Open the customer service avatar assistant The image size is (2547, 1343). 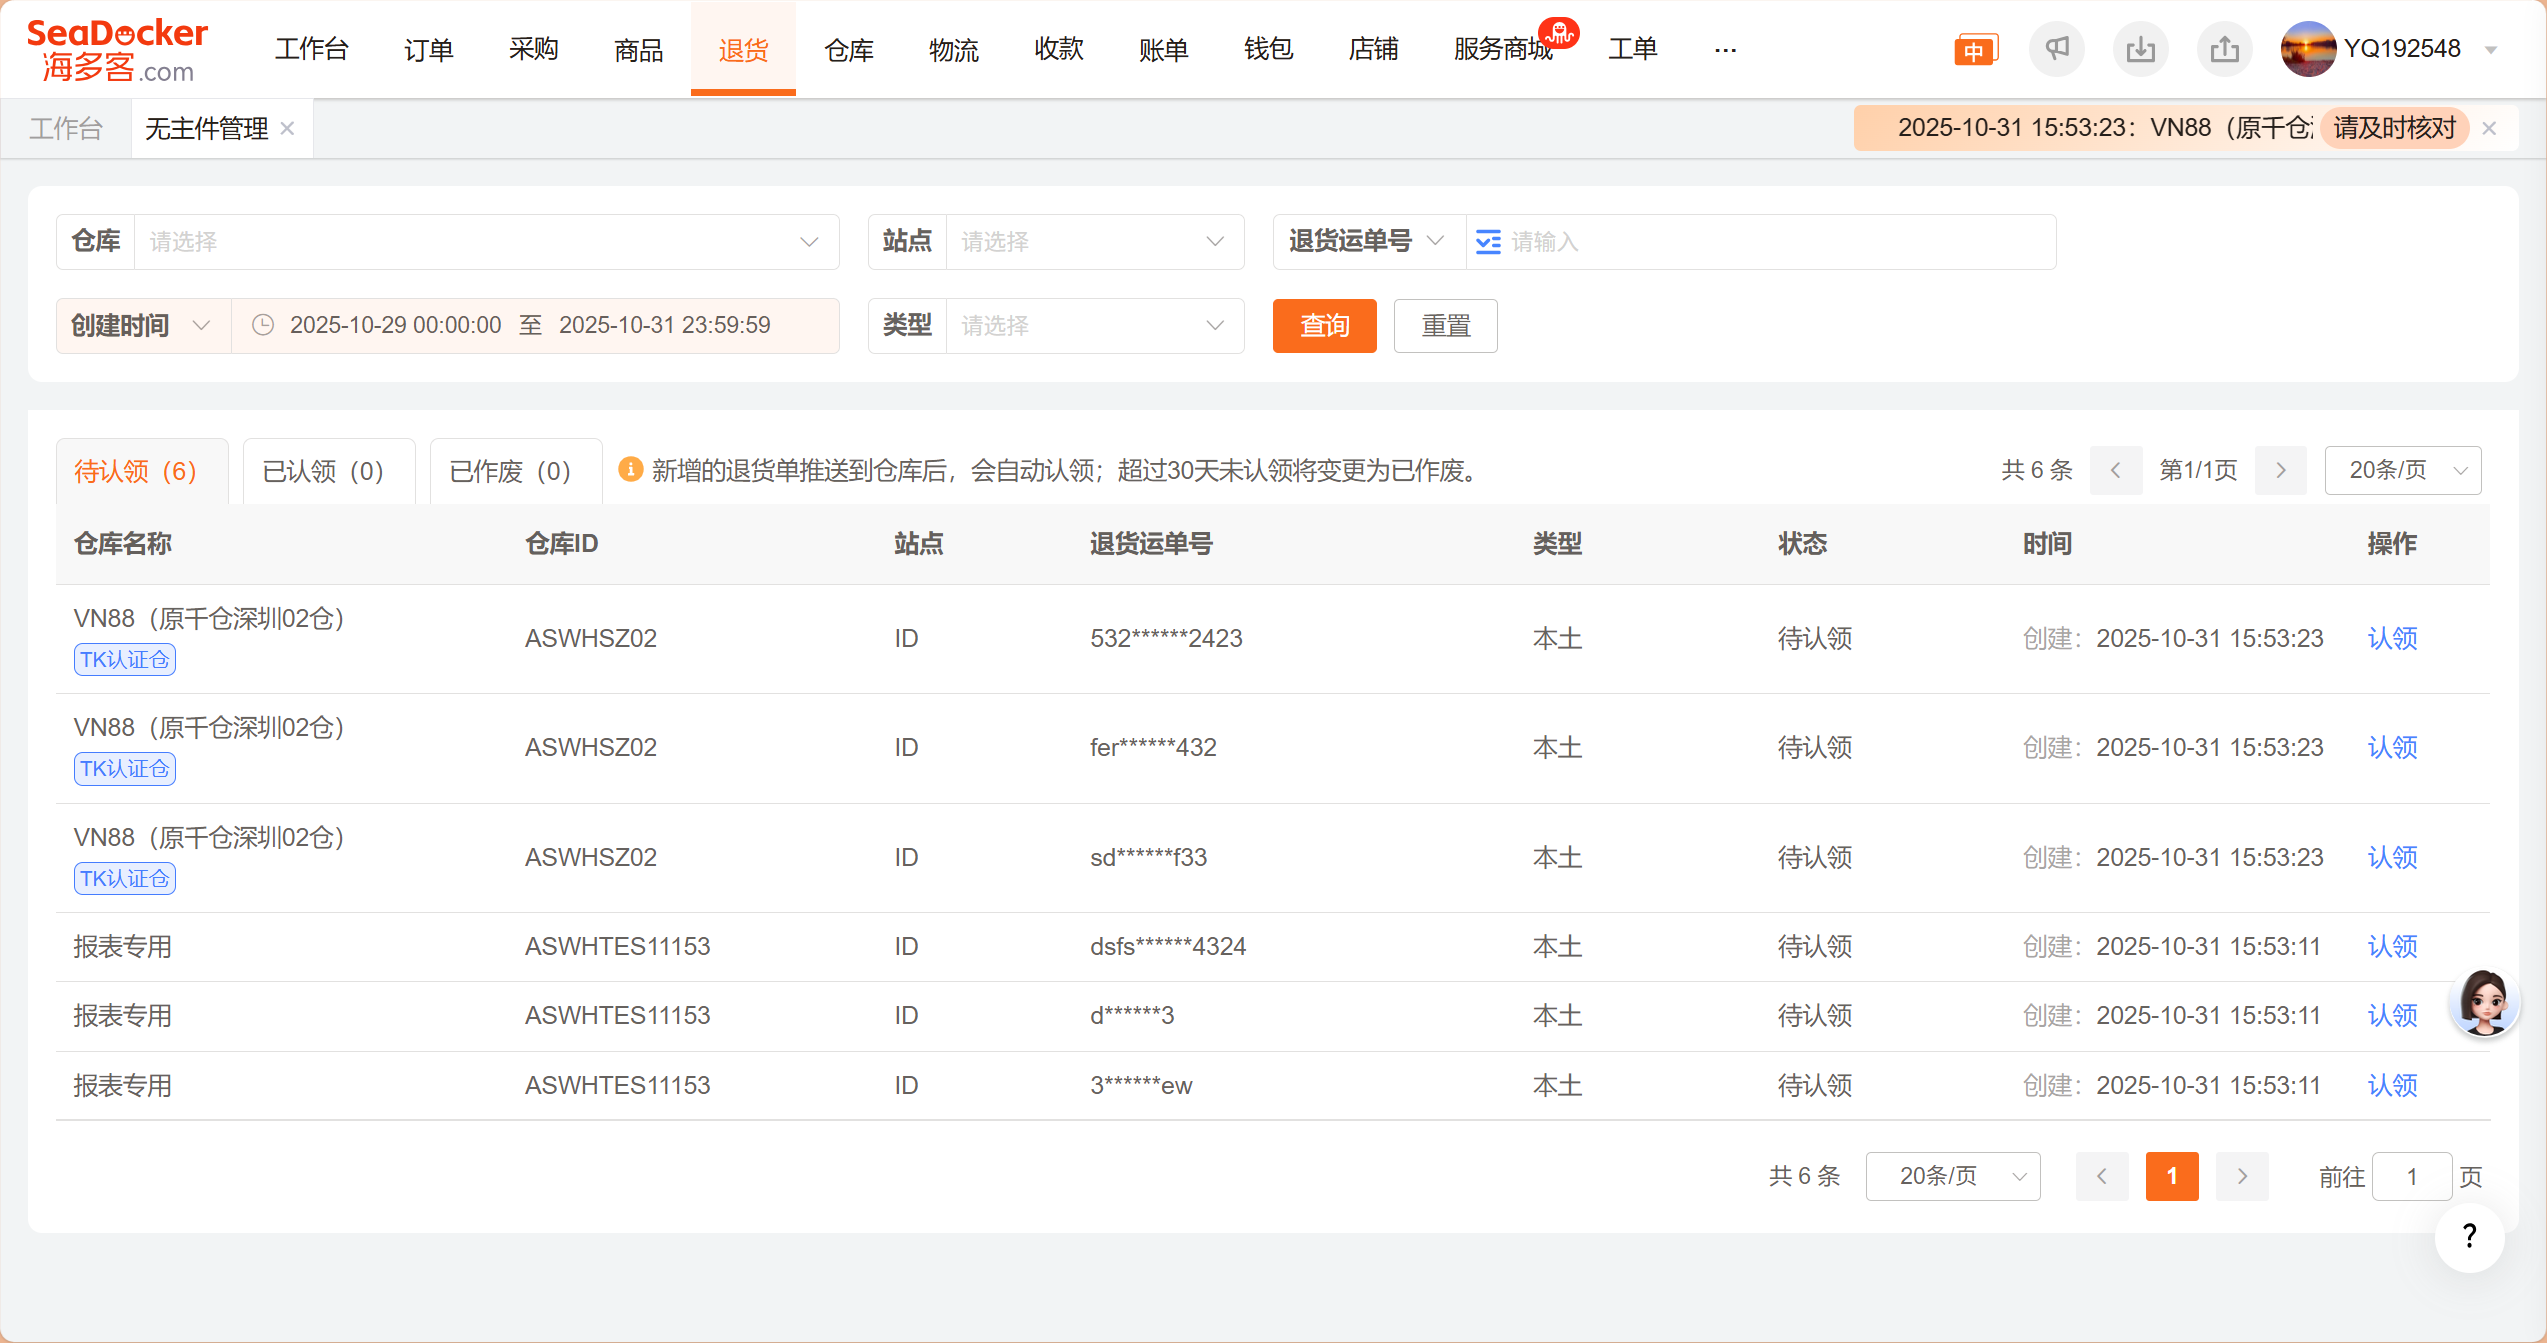tap(2484, 1001)
